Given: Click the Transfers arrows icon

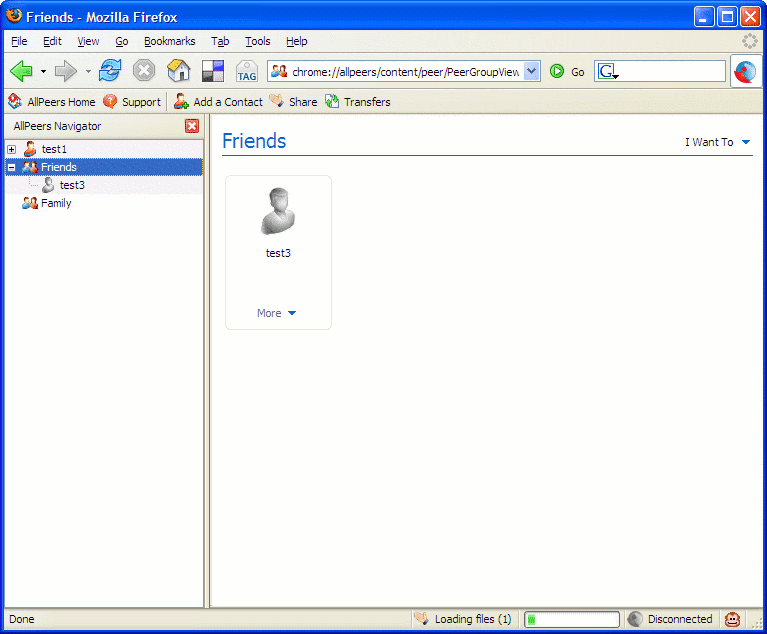Looking at the screenshot, I should [332, 101].
